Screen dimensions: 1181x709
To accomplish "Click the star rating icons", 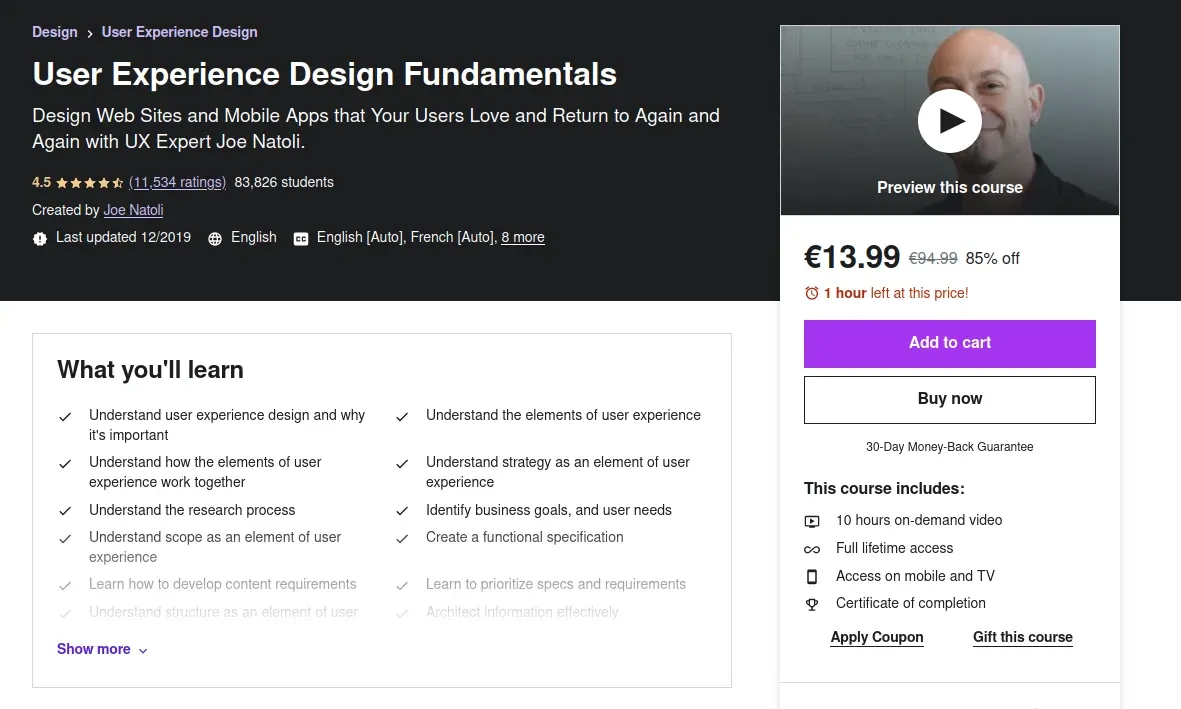I will coord(90,183).
